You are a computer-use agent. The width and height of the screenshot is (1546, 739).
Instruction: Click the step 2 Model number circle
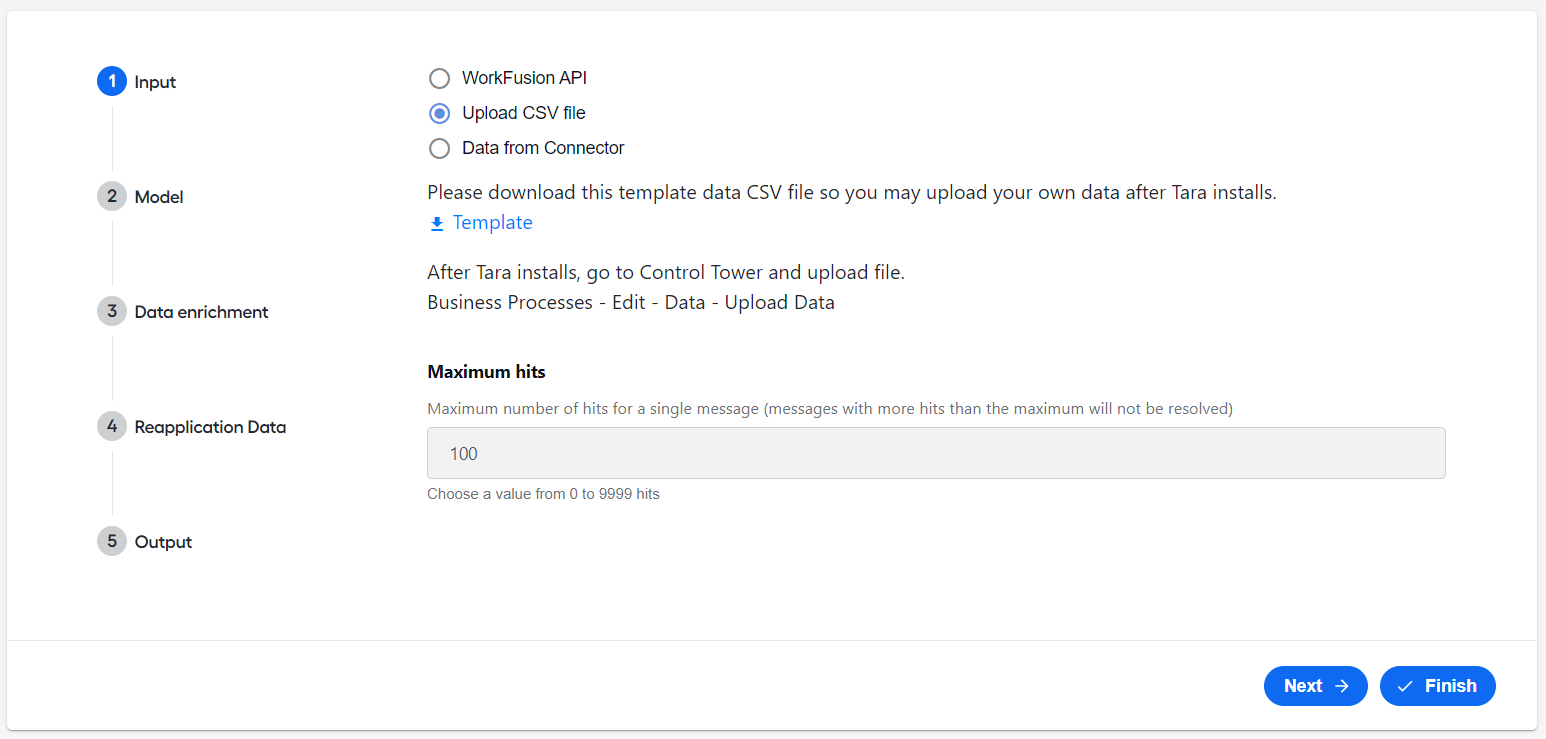pyautogui.click(x=112, y=196)
